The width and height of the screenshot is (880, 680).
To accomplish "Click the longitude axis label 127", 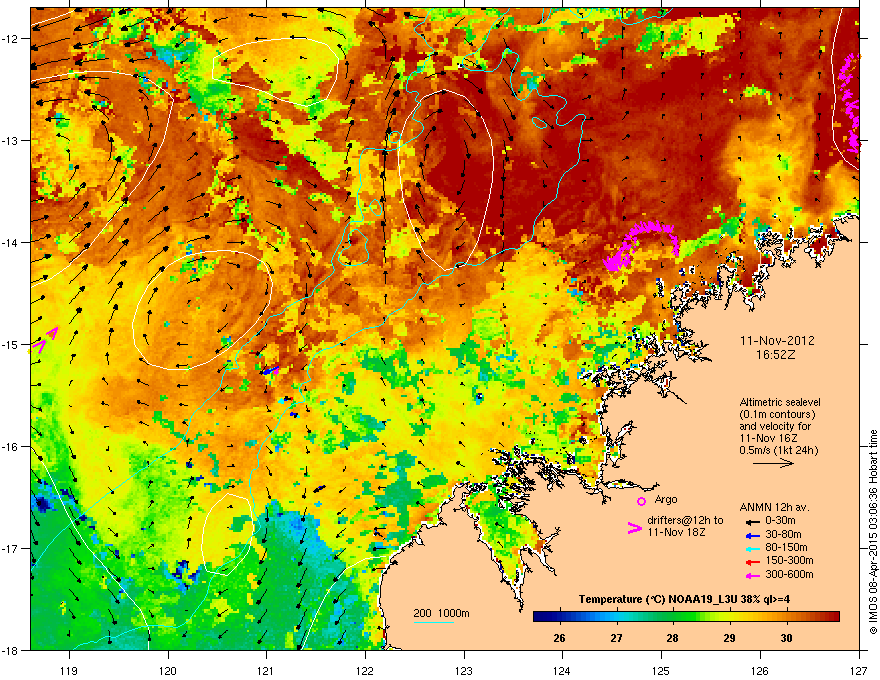I will 859,670.
